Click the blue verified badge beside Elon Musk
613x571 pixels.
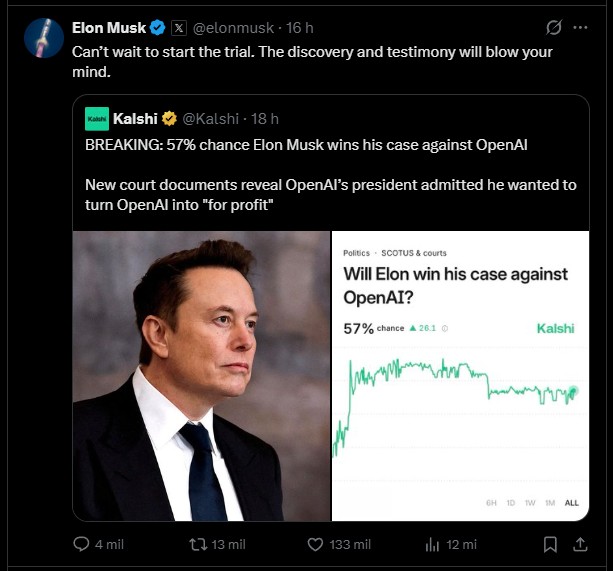[x=158, y=27]
